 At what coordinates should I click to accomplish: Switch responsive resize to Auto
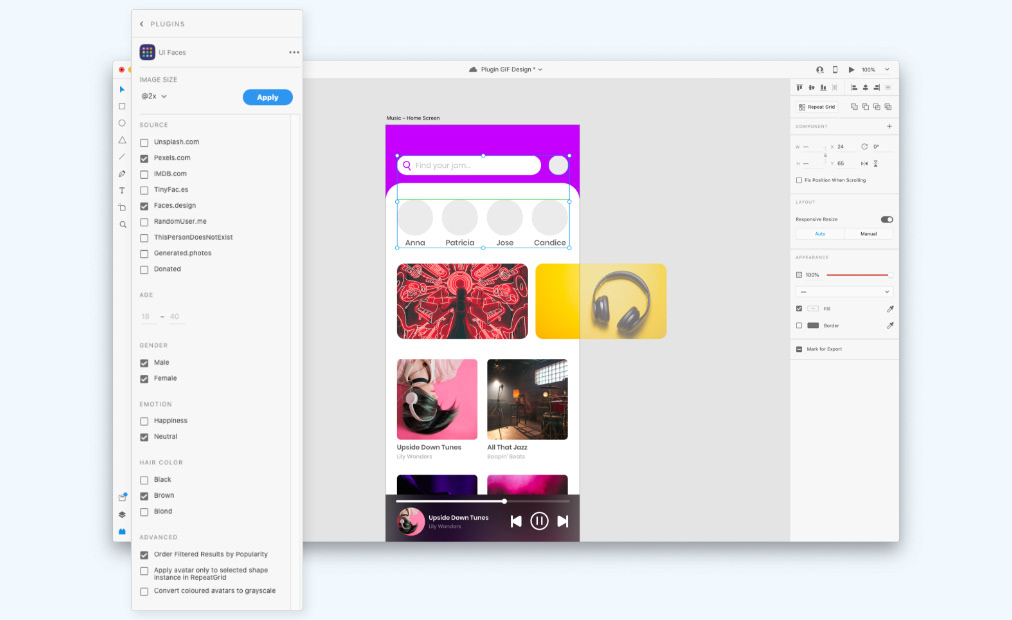pos(820,234)
